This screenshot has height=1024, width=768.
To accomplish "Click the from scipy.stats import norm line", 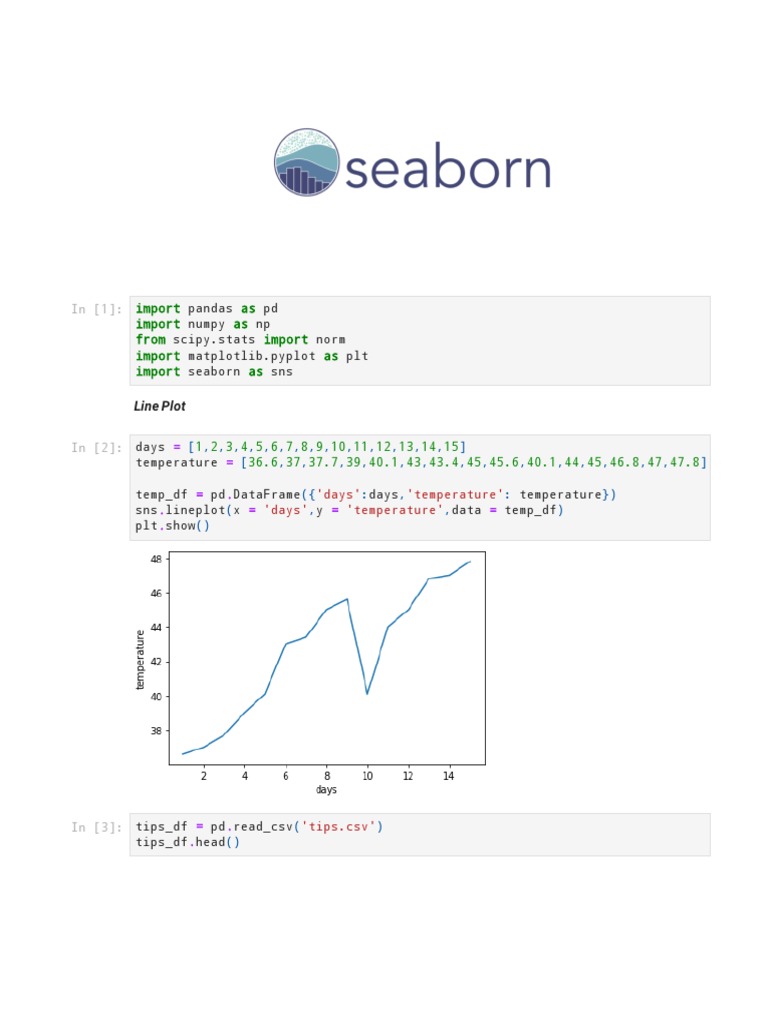I will click(240, 340).
